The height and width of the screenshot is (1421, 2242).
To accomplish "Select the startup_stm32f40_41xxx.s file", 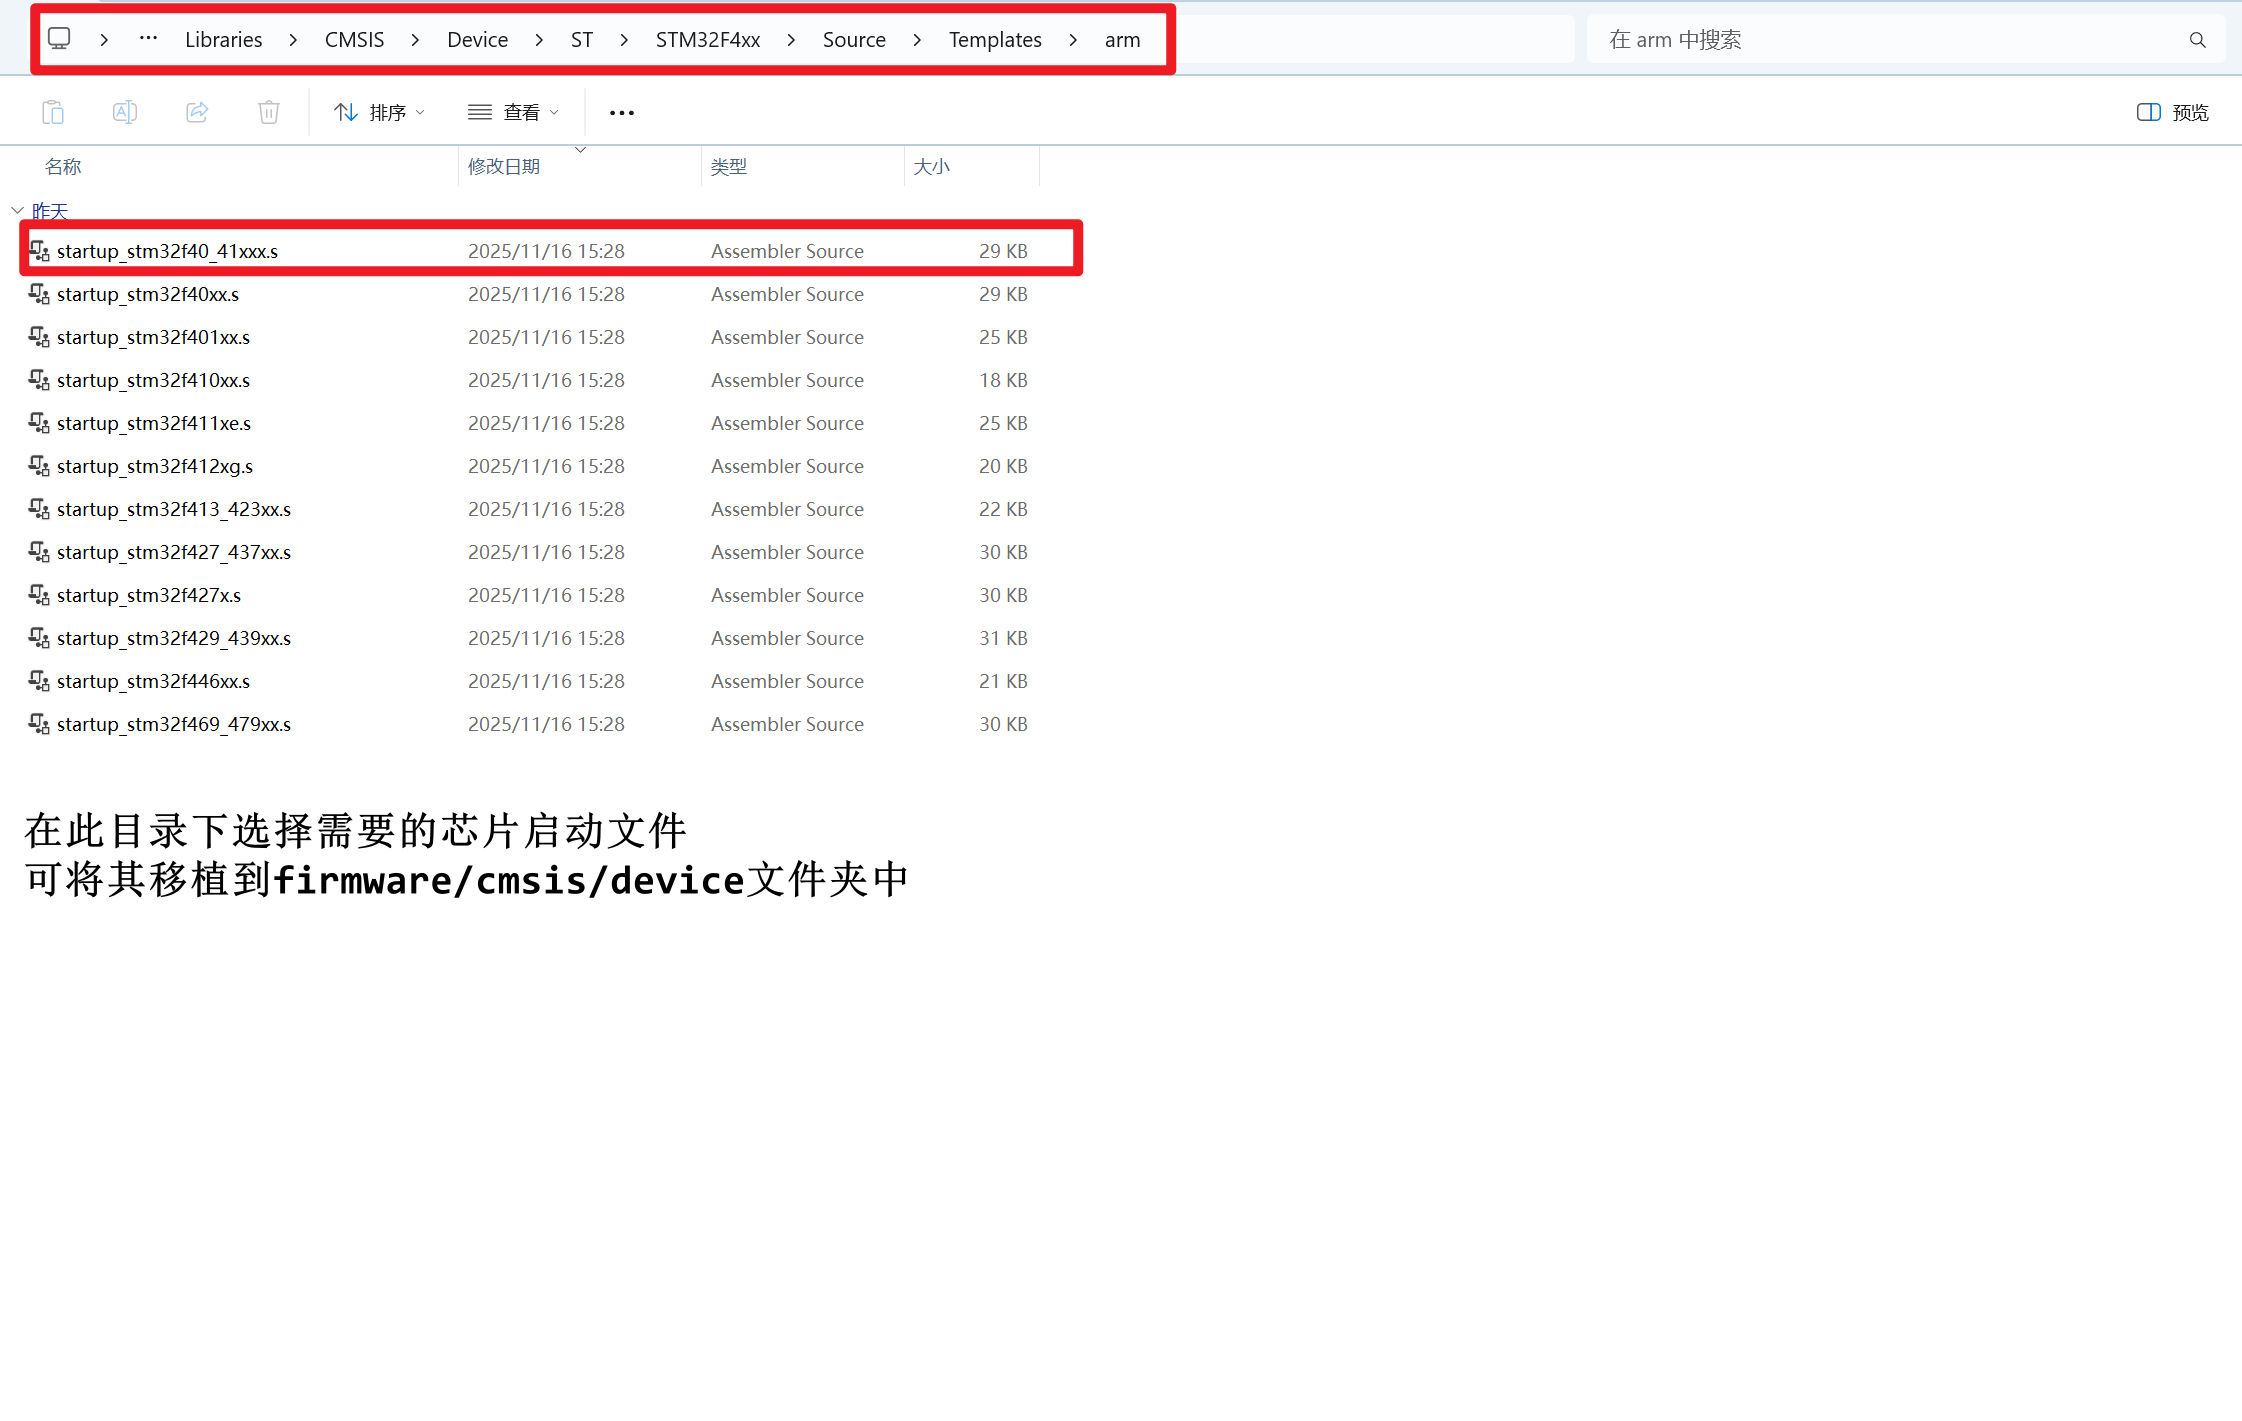I will 168,251.
